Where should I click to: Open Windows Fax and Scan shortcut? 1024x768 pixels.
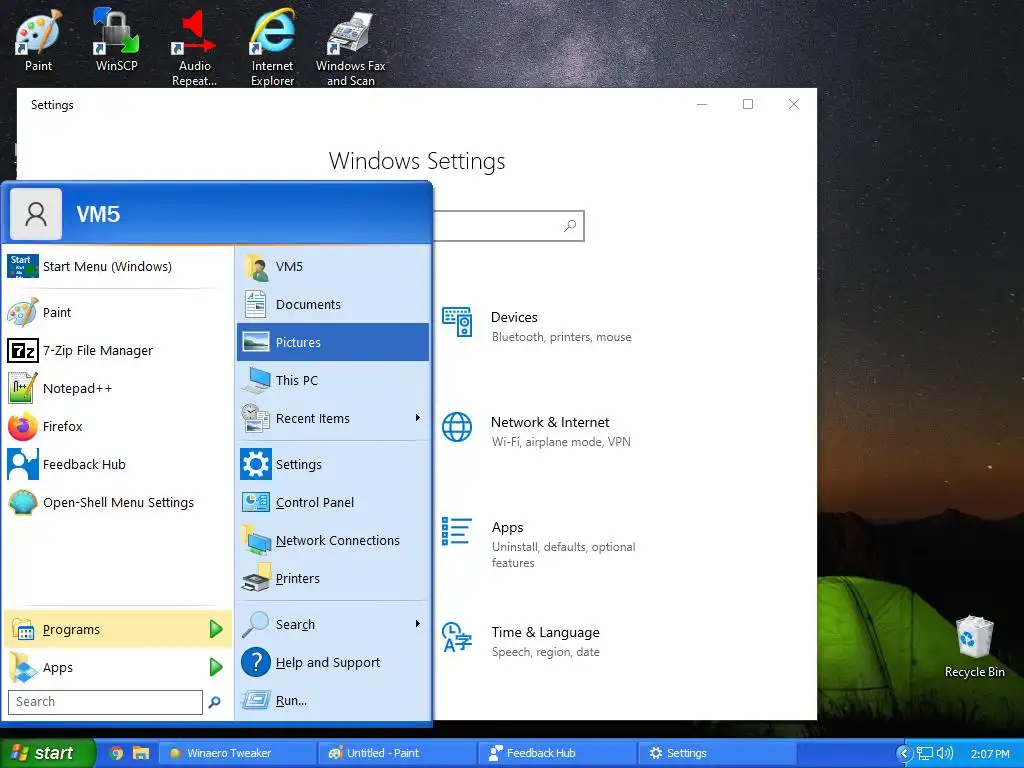(x=351, y=47)
